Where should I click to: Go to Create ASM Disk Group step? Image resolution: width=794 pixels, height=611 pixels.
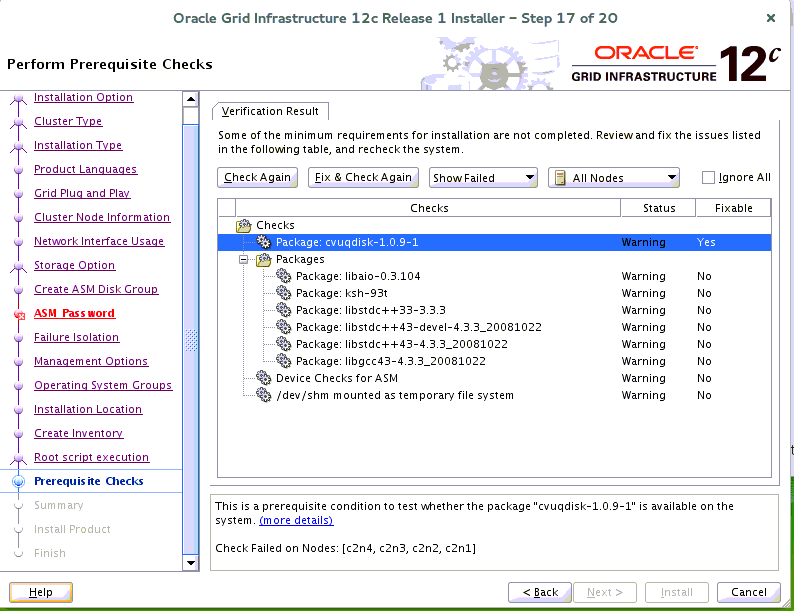tap(96, 289)
